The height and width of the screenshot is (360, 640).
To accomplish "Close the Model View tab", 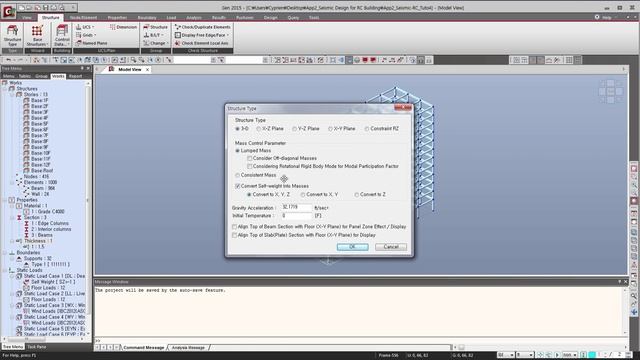I will pyautogui.click(x=147, y=70).
